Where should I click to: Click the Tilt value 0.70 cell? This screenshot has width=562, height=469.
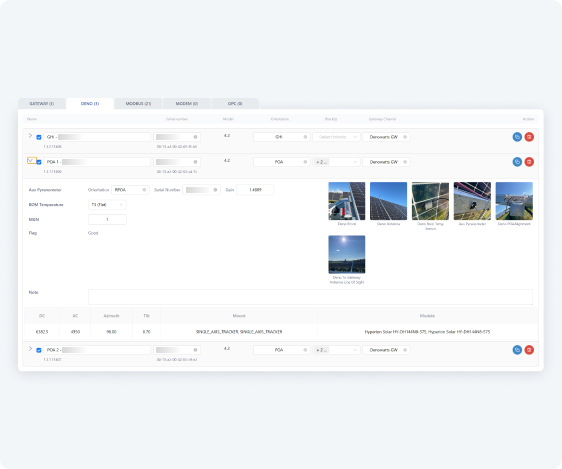coord(146,332)
